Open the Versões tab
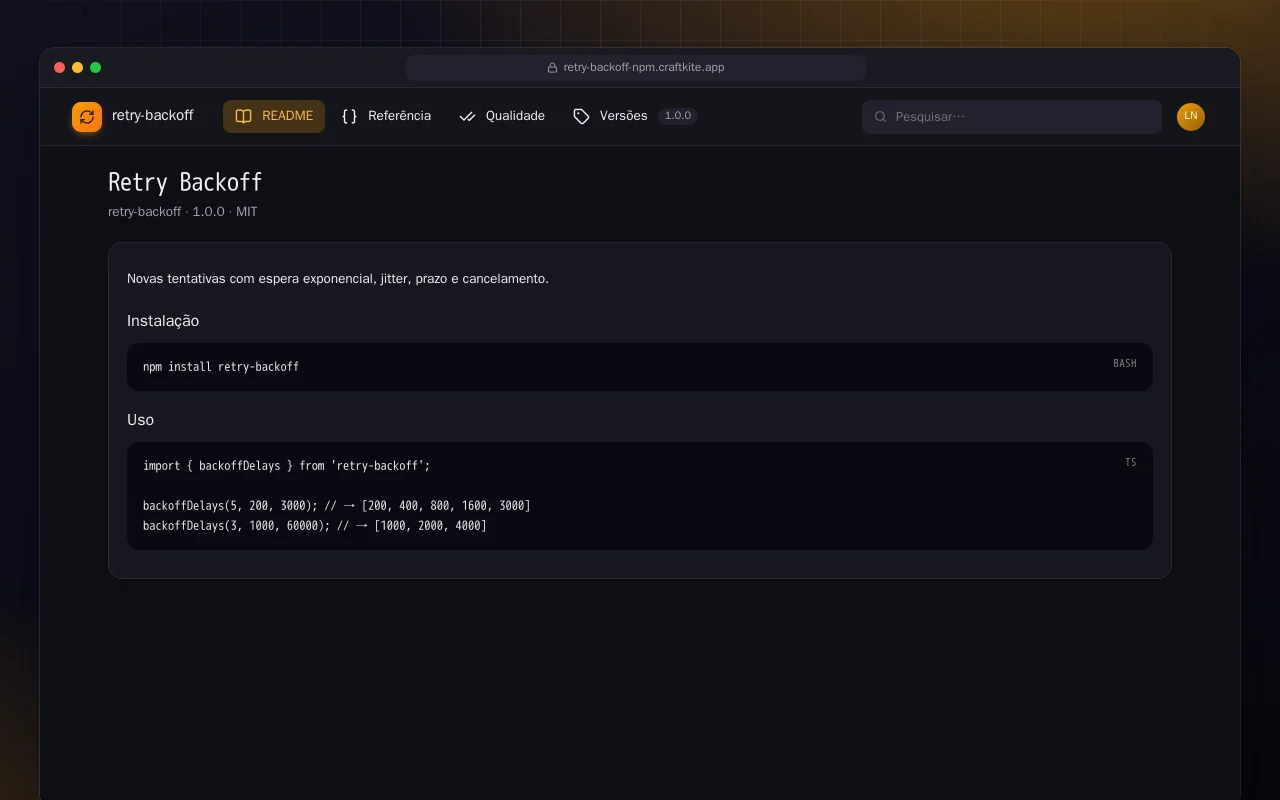1280x800 pixels. point(635,116)
